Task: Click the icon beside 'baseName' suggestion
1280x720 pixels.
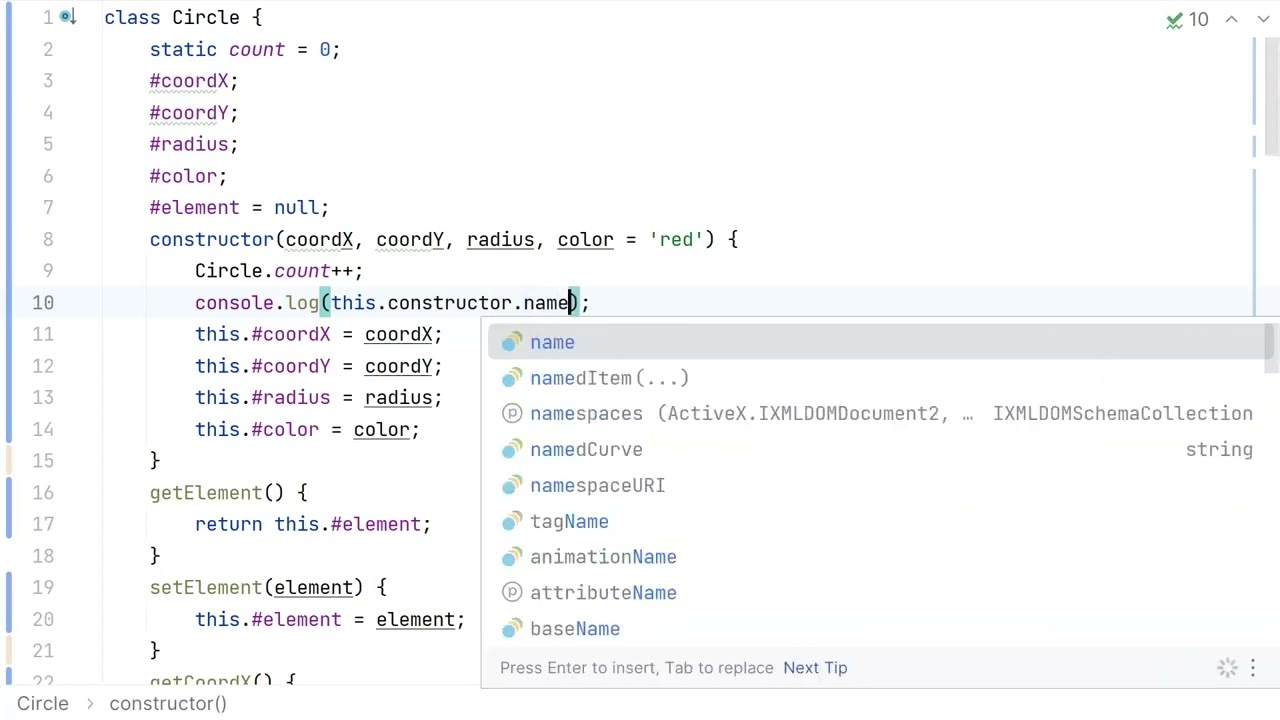Action: point(512,629)
